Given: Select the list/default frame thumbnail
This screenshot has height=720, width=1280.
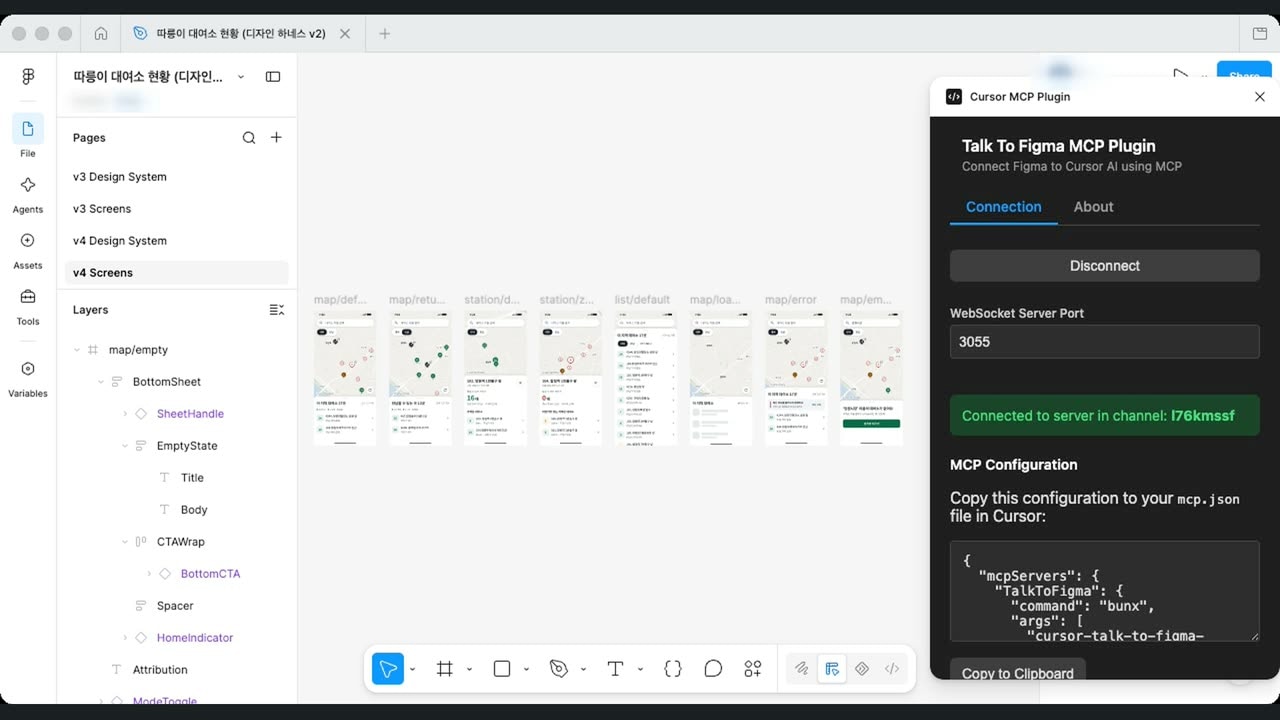Looking at the screenshot, I should [x=646, y=378].
